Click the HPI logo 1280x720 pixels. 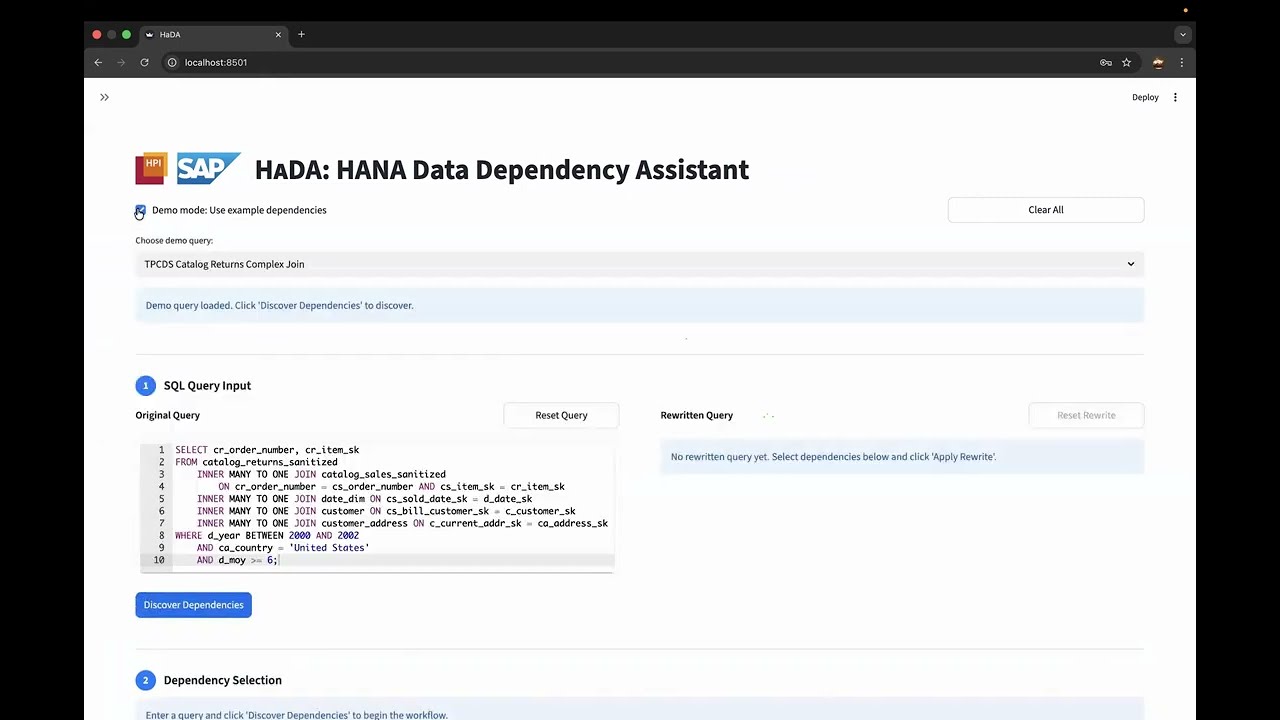[152, 168]
